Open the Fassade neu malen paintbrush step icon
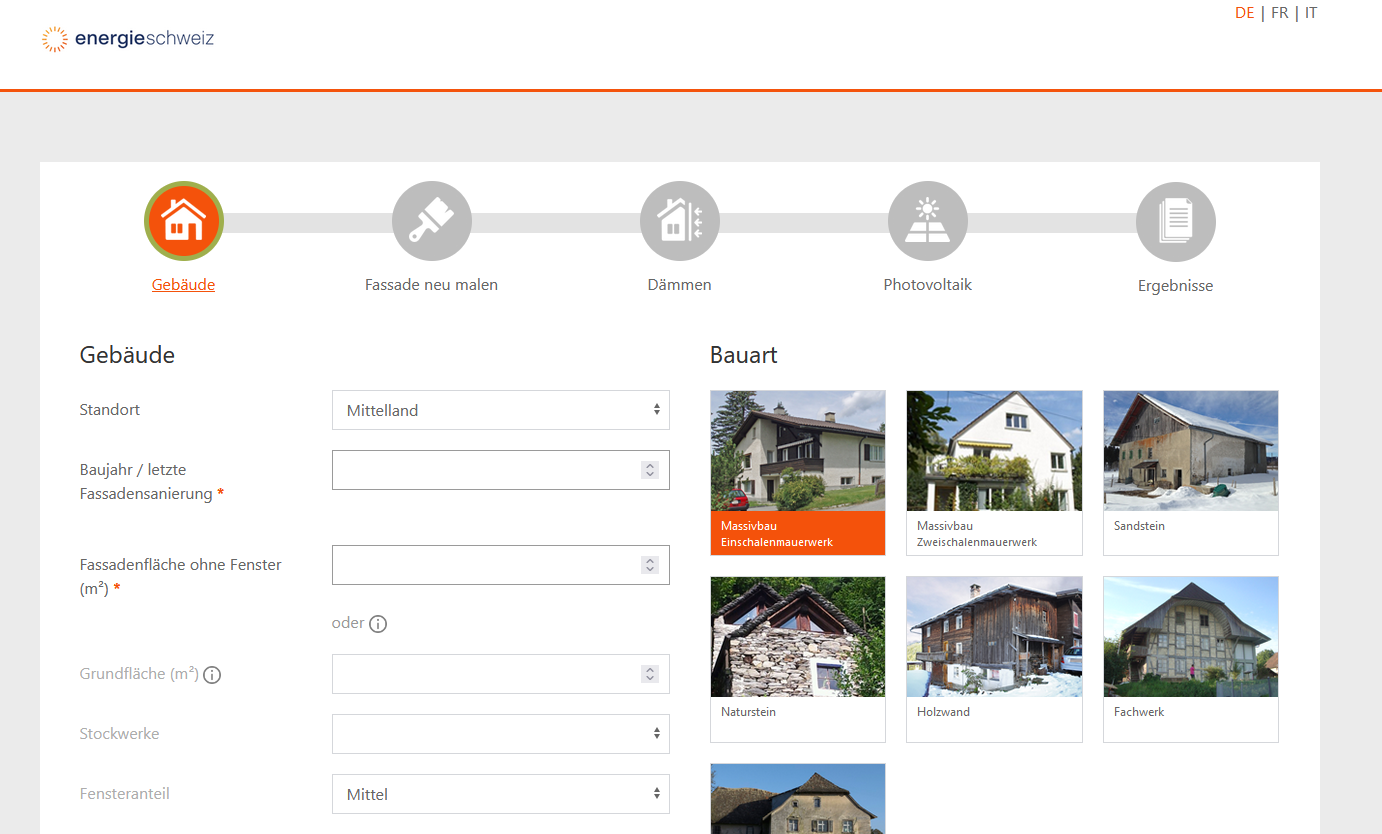1382x834 pixels. (432, 221)
